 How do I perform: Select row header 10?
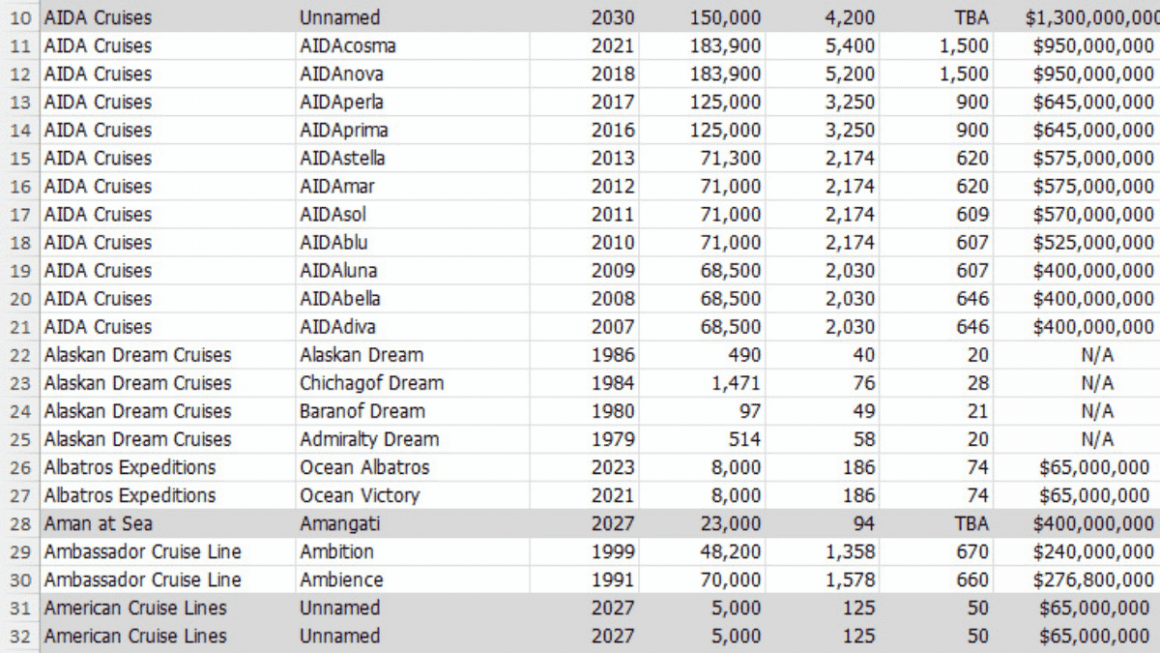coord(20,18)
